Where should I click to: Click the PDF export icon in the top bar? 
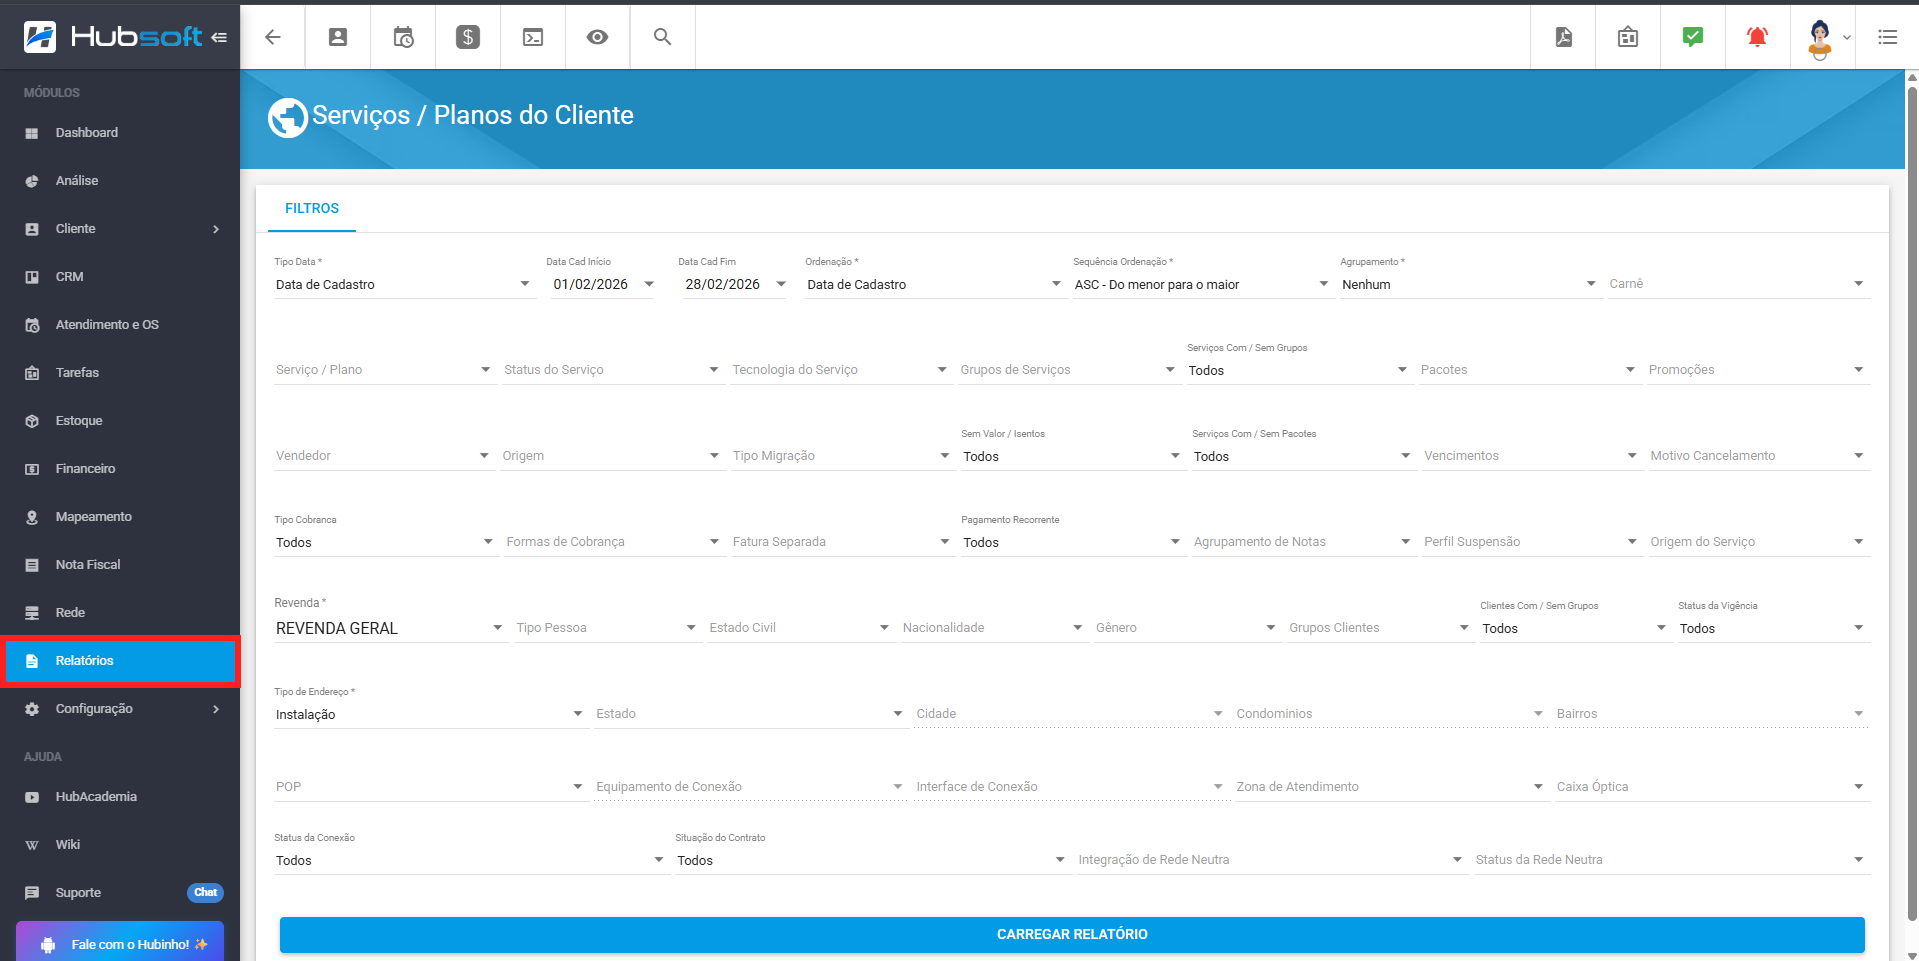(x=1562, y=37)
